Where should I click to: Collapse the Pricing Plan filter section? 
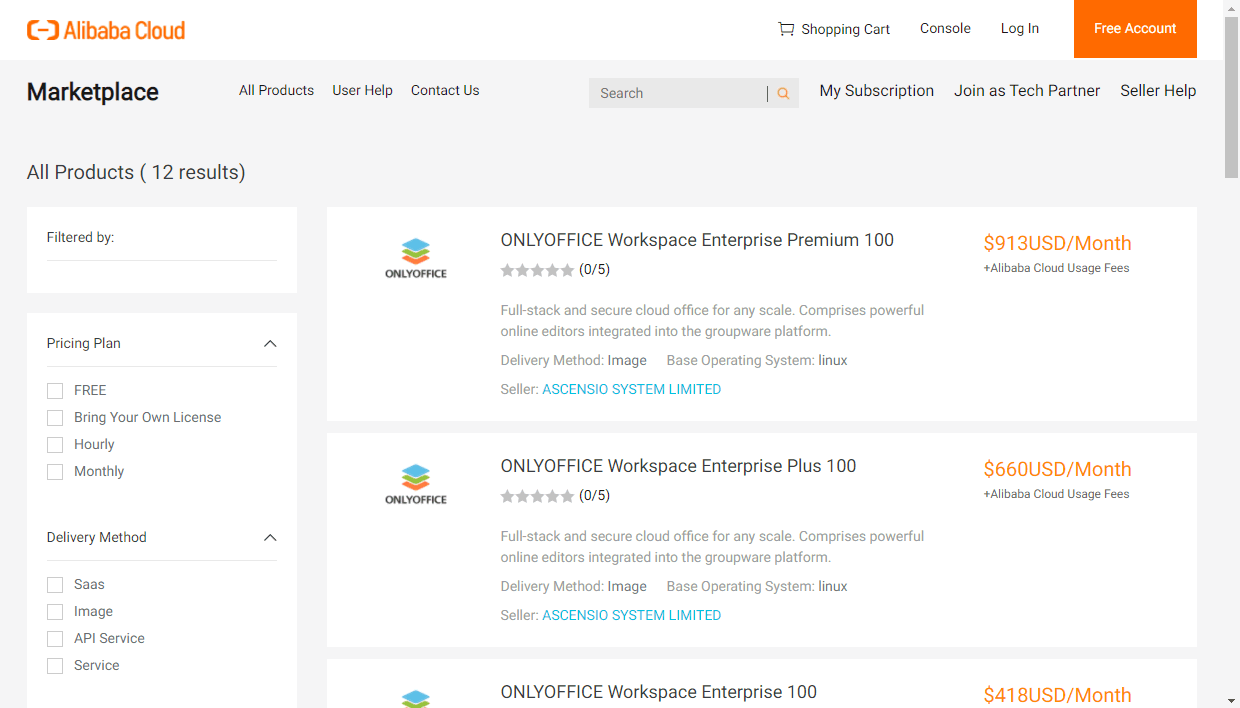click(270, 343)
